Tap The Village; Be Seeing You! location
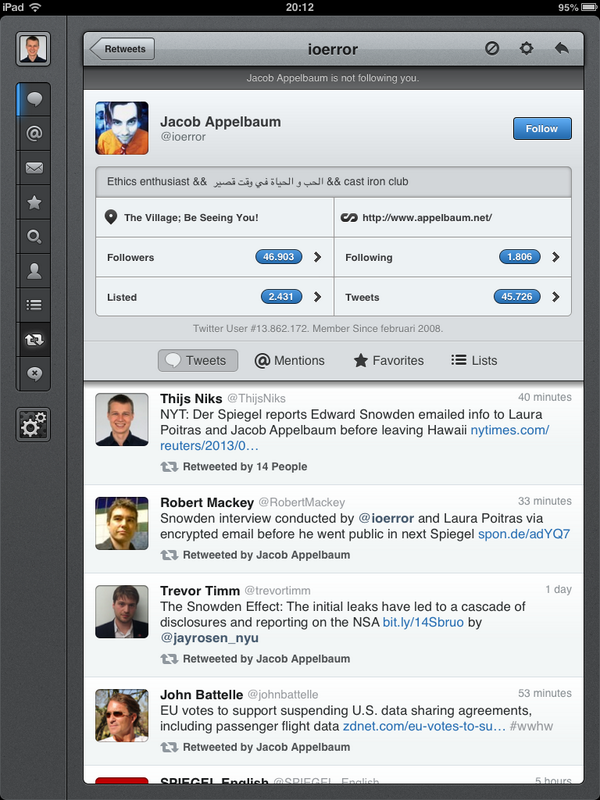Screen dimensions: 600x800 [x=191, y=218]
